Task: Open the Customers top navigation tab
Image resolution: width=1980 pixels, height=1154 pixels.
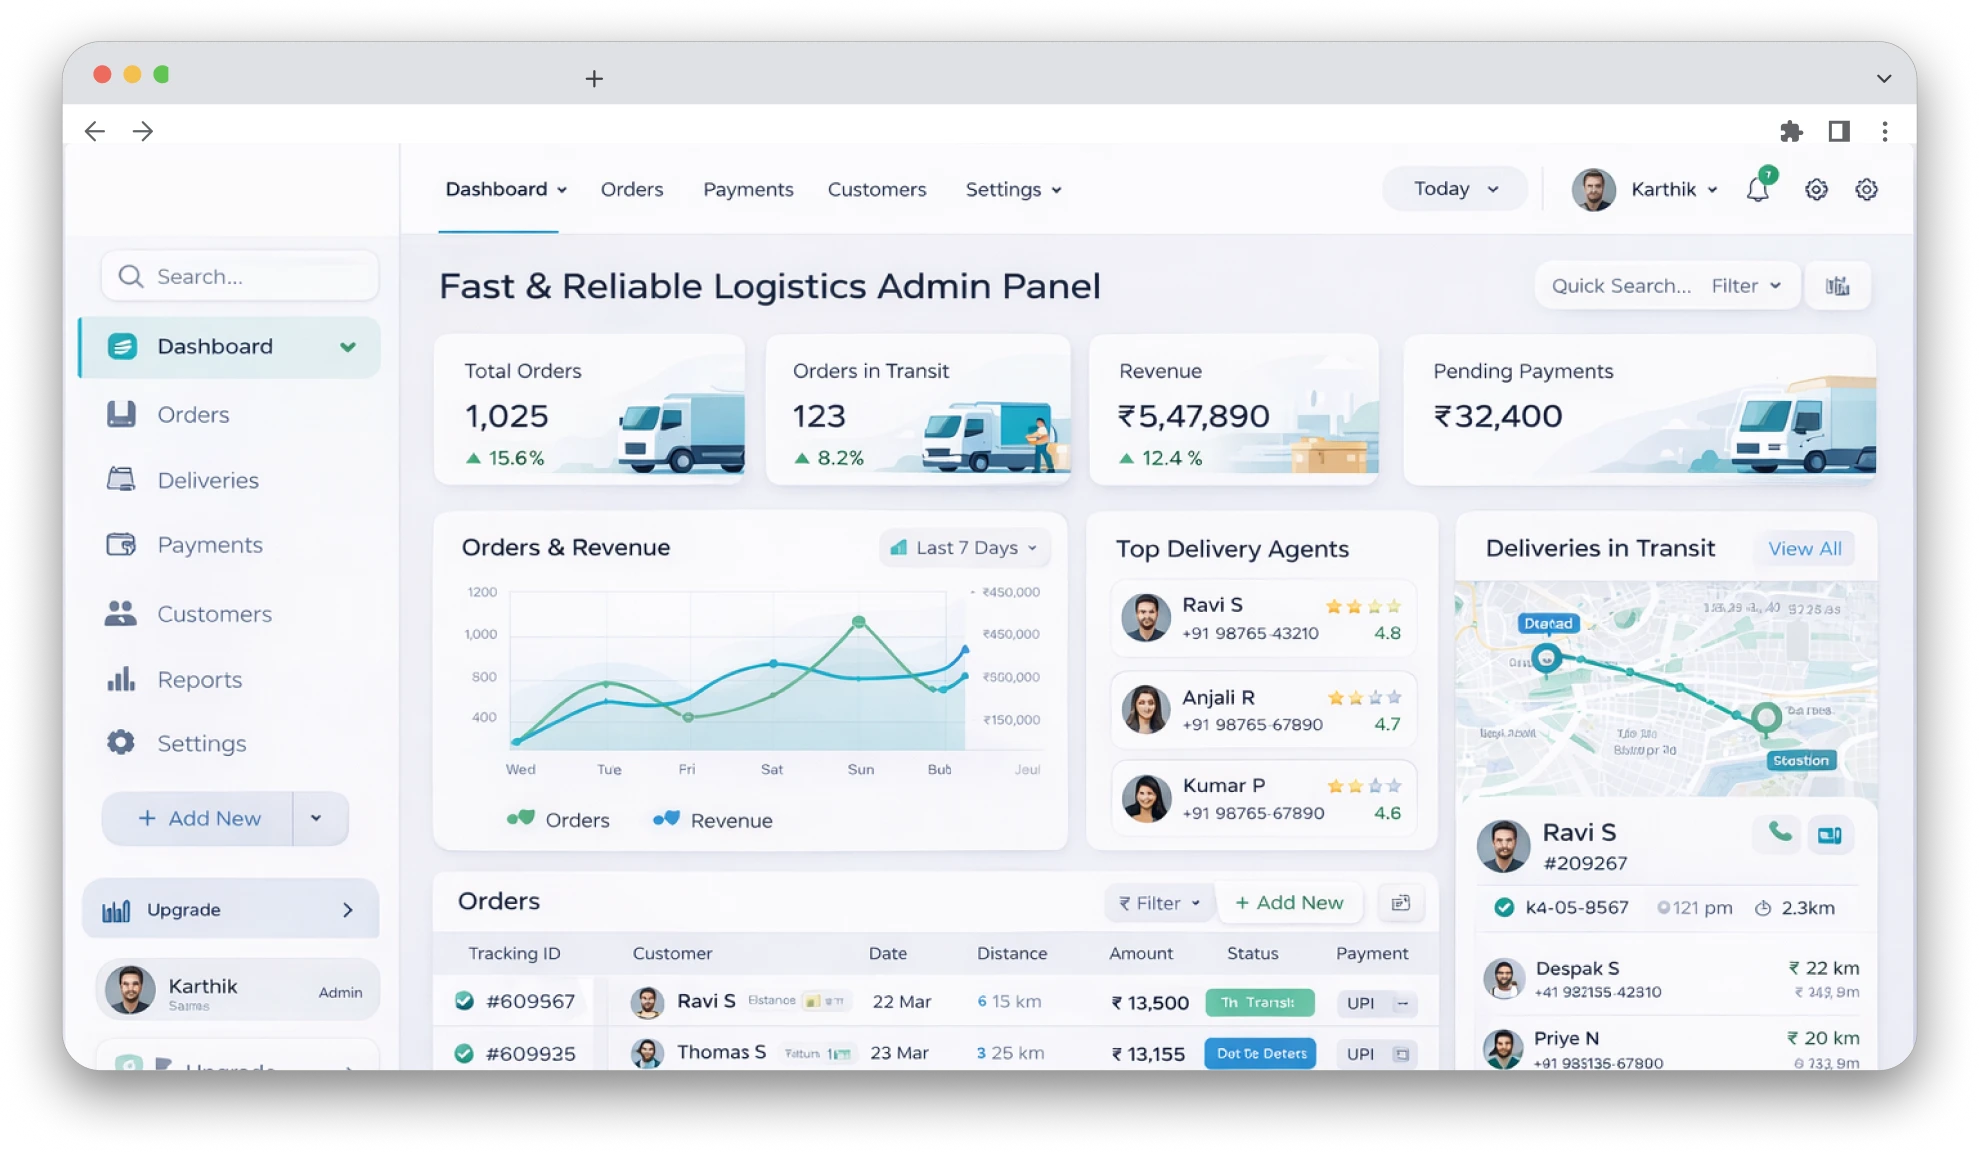Action: click(876, 190)
